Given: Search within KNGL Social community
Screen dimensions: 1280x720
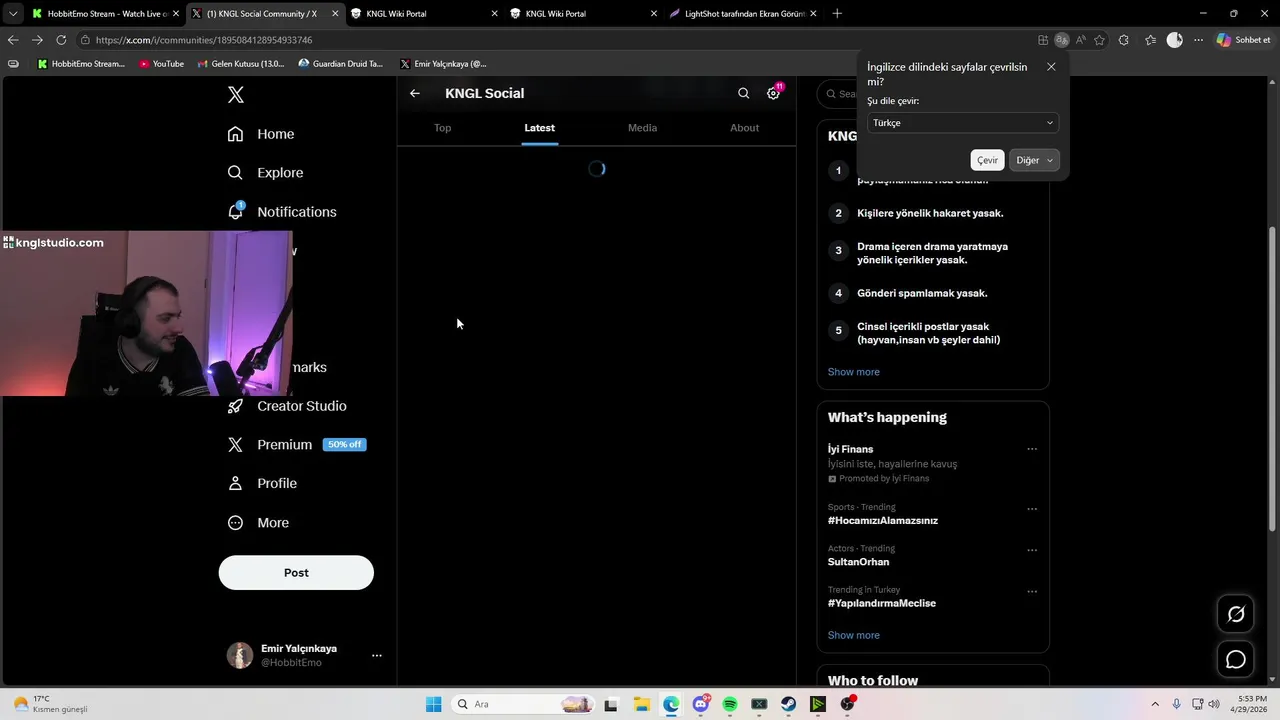Looking at the screenshot, I should (x=743, y=93).
